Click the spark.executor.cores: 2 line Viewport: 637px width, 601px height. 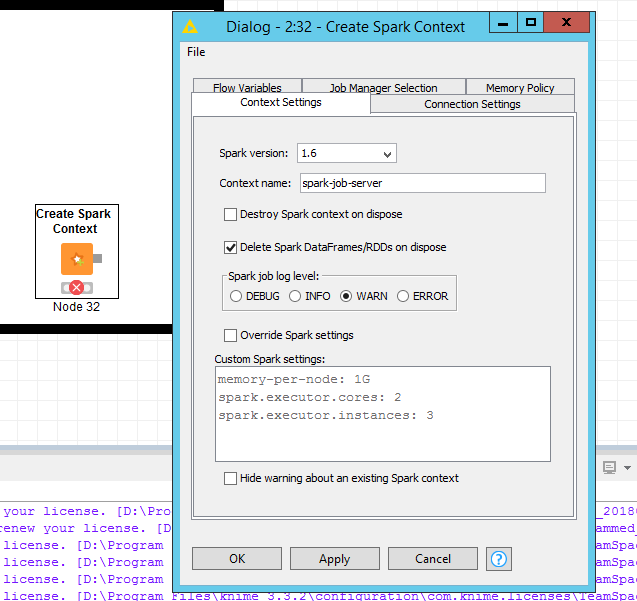pyautogui.click(x=310, y=397)
